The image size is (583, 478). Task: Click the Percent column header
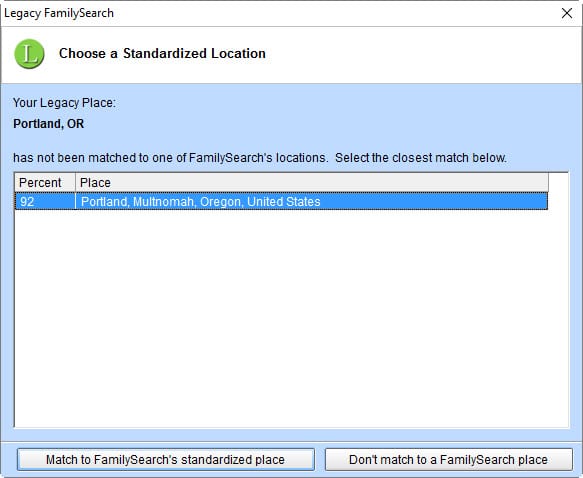45,183
